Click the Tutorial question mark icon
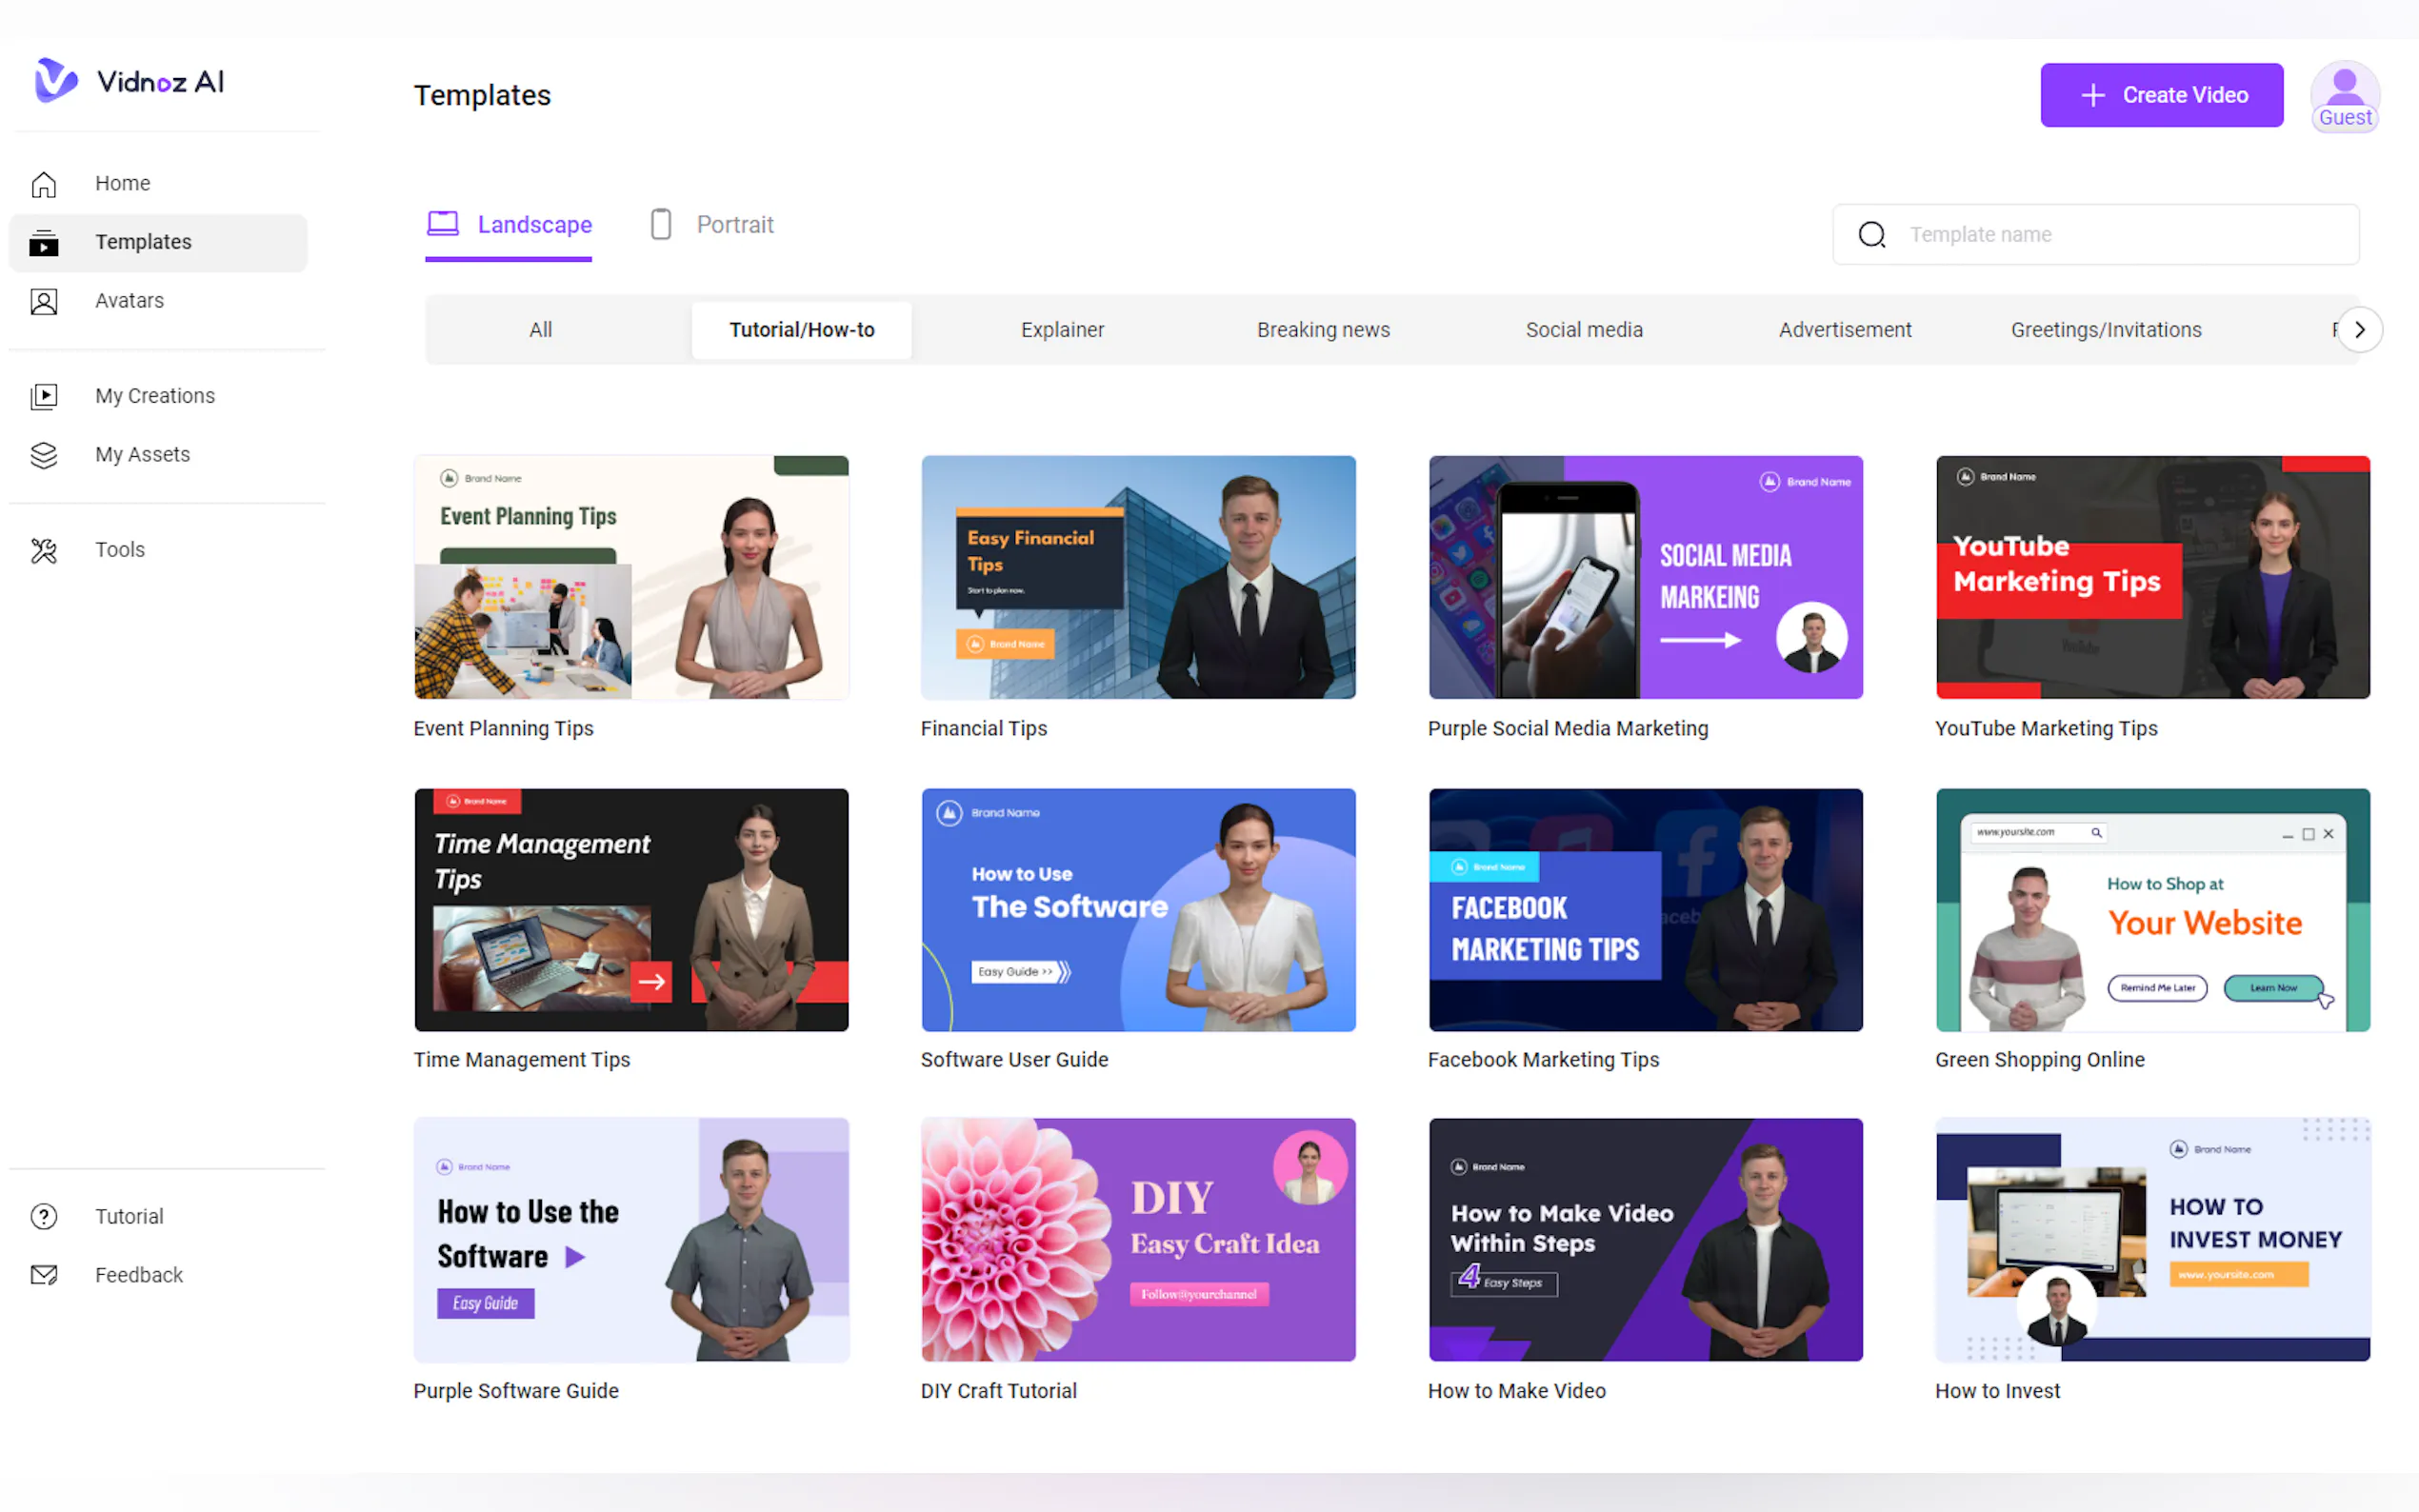 pos(44,1216)
